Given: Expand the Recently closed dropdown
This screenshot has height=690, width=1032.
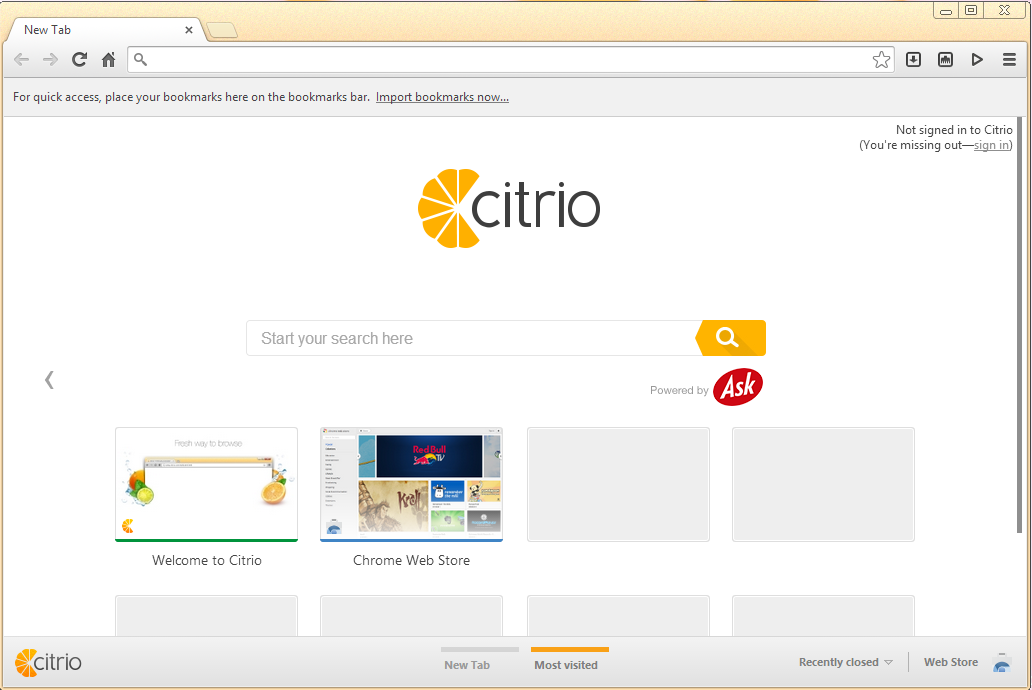Looking at the screenshot, I should coord(846,662).
